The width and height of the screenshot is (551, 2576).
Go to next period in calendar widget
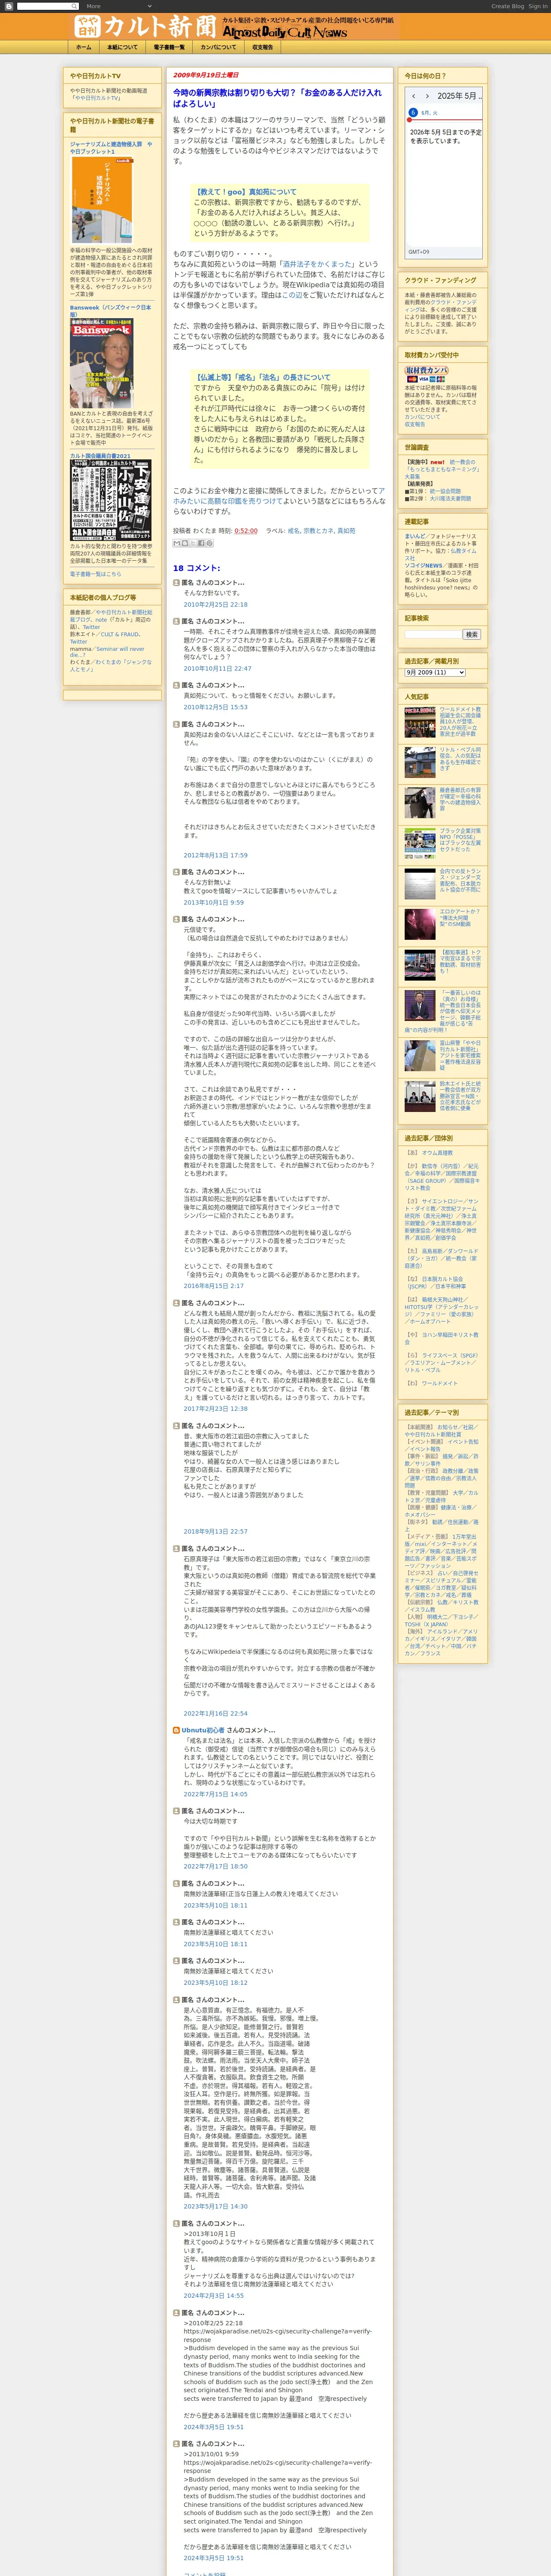coord(427,96)
